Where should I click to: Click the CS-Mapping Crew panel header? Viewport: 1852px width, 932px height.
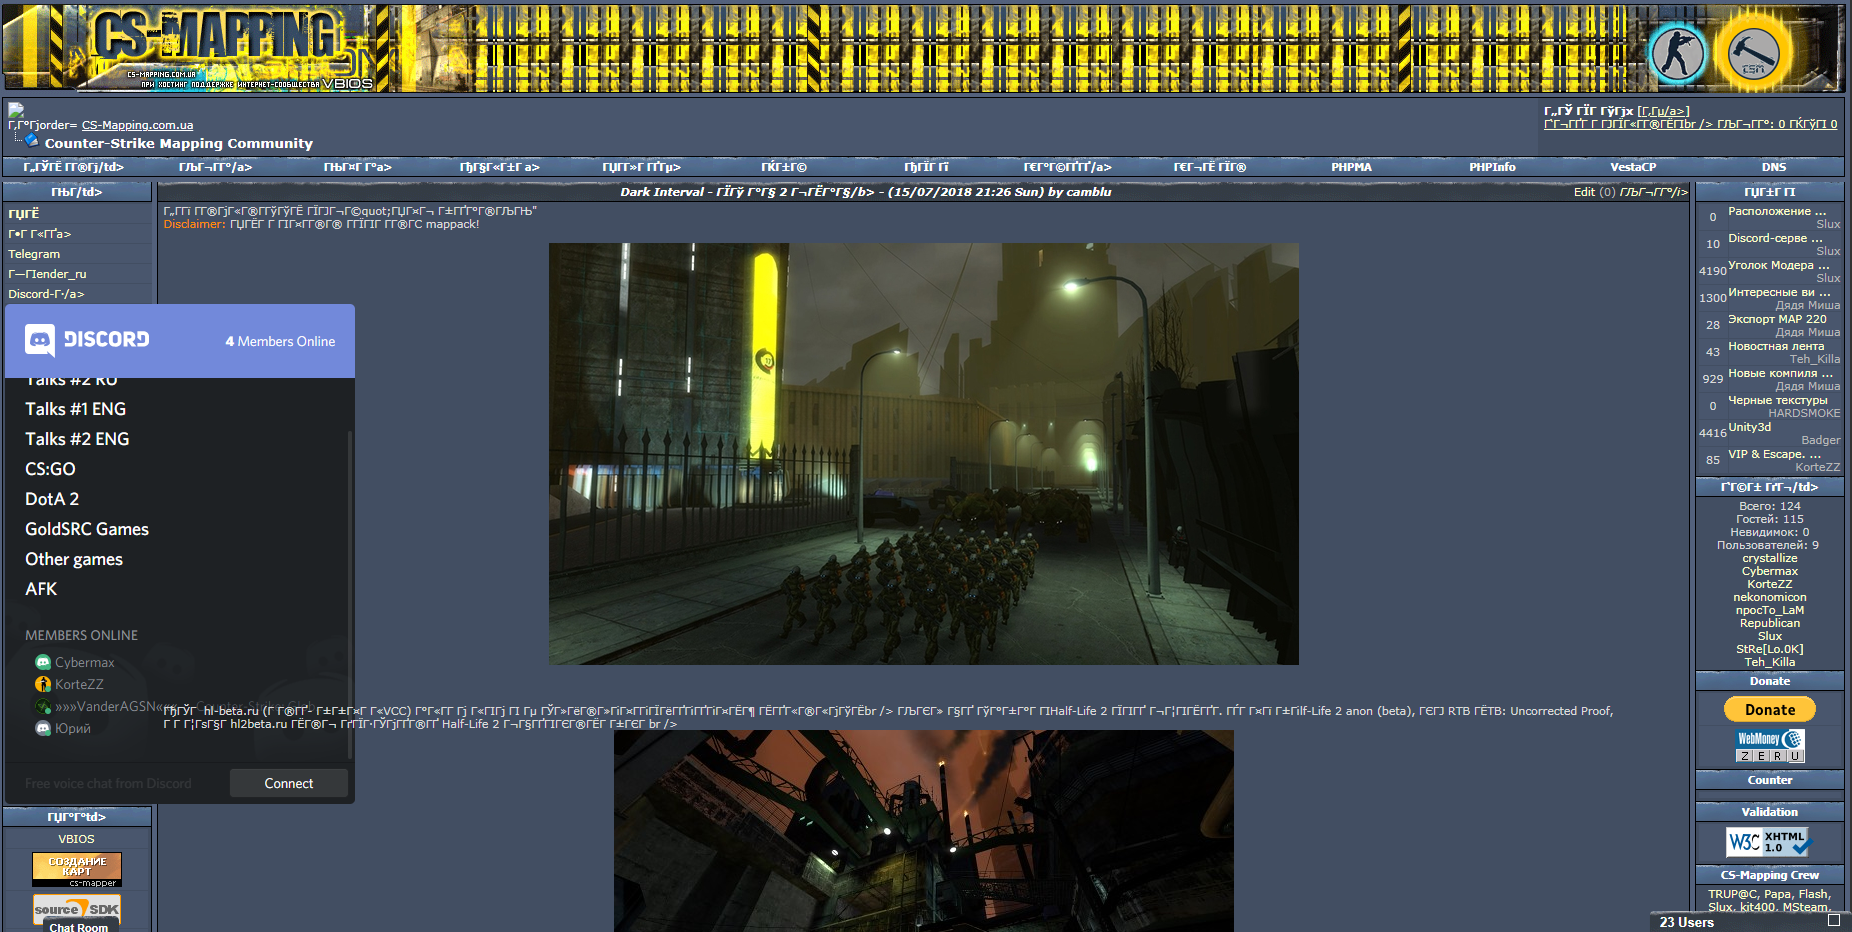coord(1770,875)
